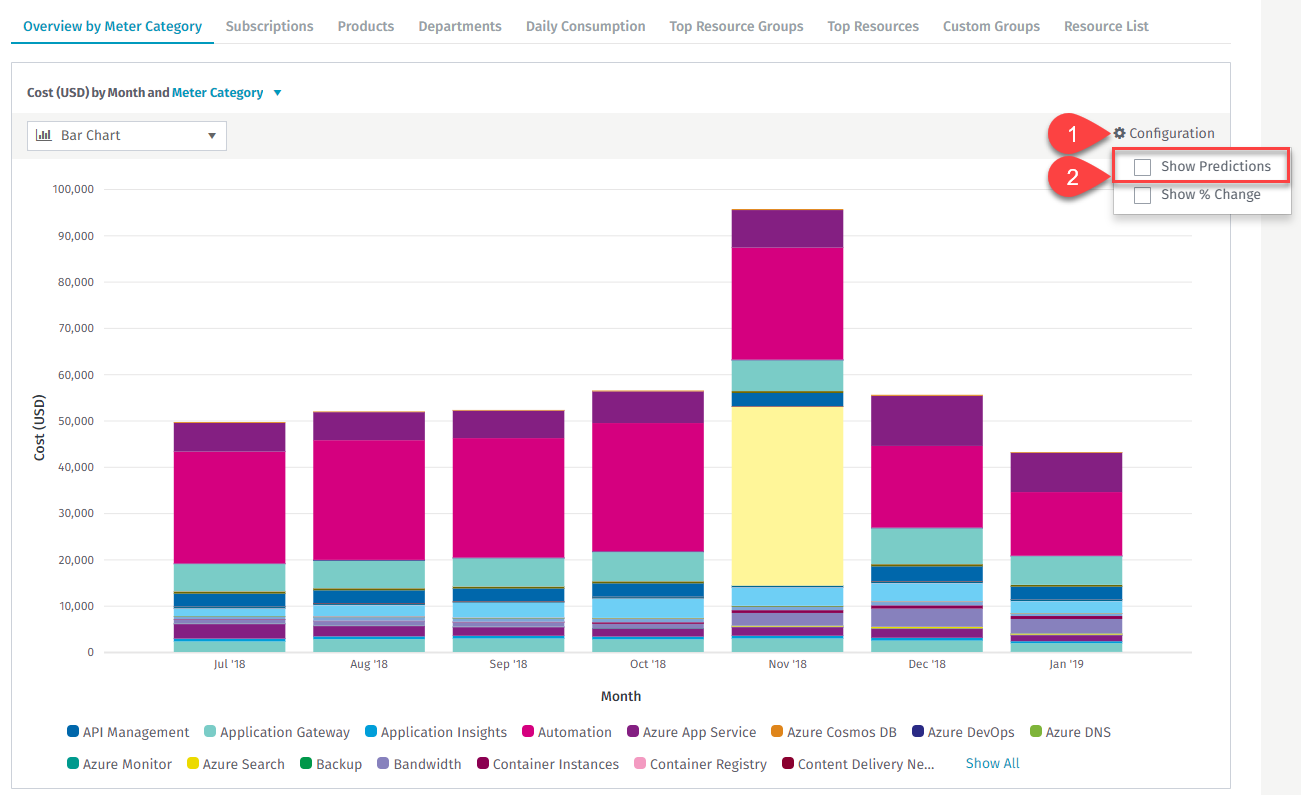Click the Automation pink legend marker
The image size is (1301, 795).
[x=527, y=732]
